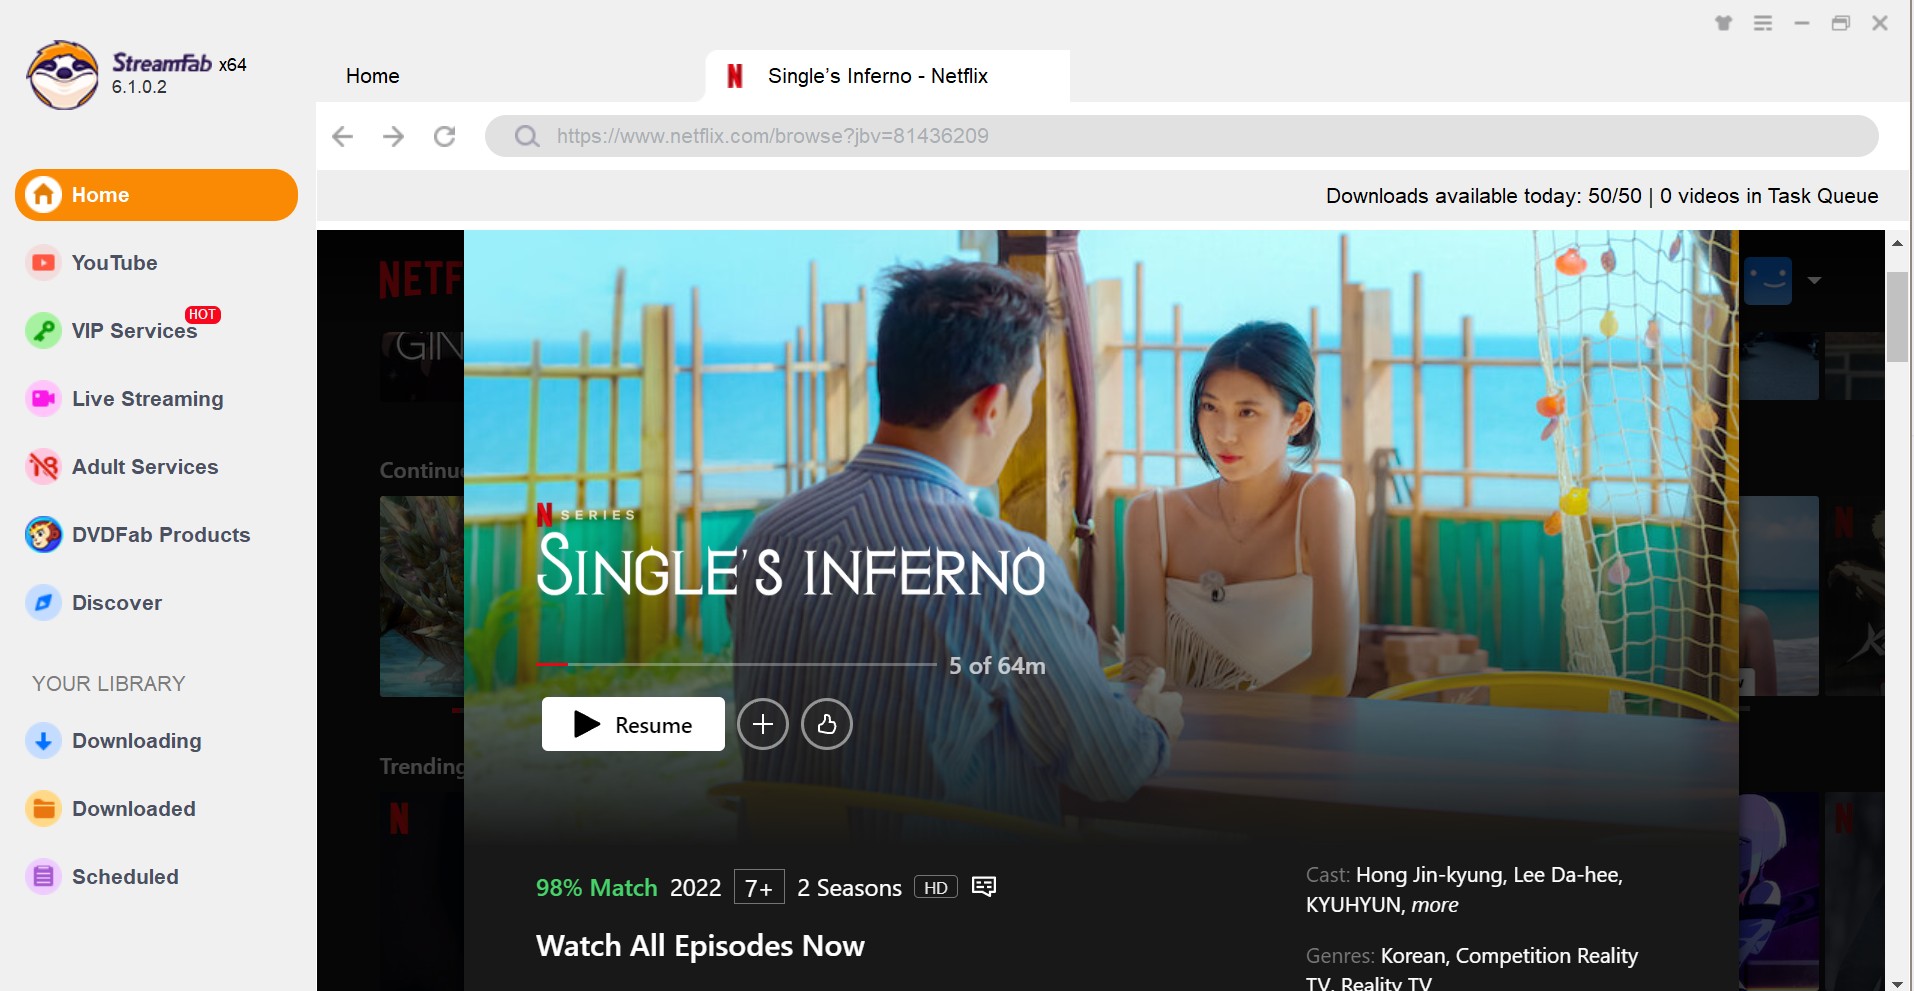This screenshot has height=991, width=1914.
Task: Click the vertical scrollbar thumb
Action: (1897, 316)
